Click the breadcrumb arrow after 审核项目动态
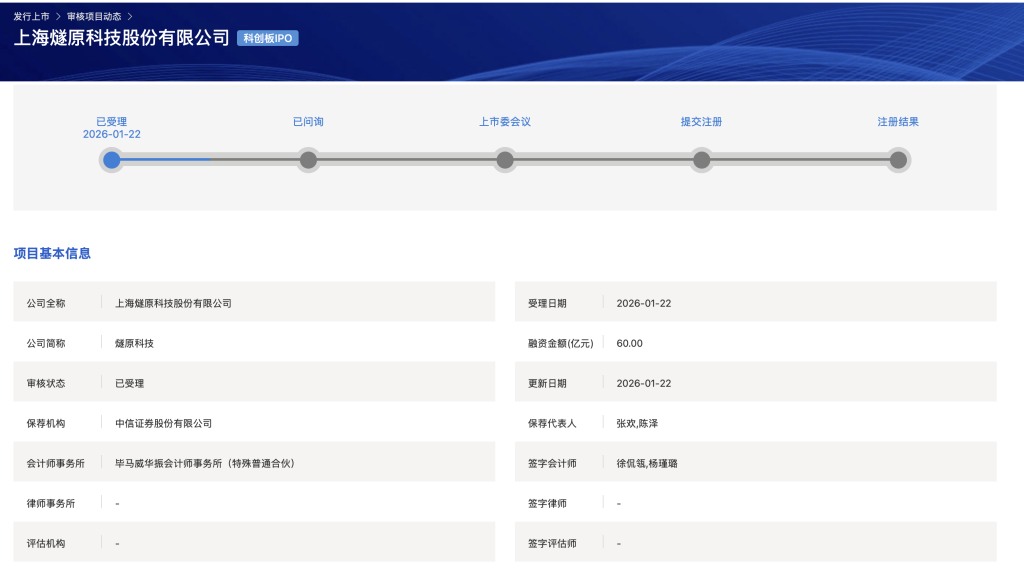Screen dimensions: 1024x580 point(128,15)
